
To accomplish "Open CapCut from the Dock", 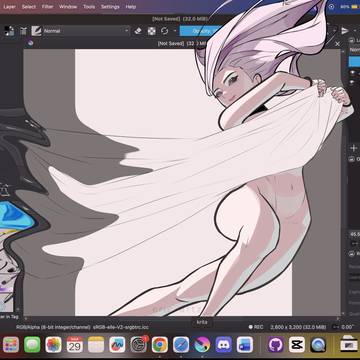I will [x=297, y=345].
